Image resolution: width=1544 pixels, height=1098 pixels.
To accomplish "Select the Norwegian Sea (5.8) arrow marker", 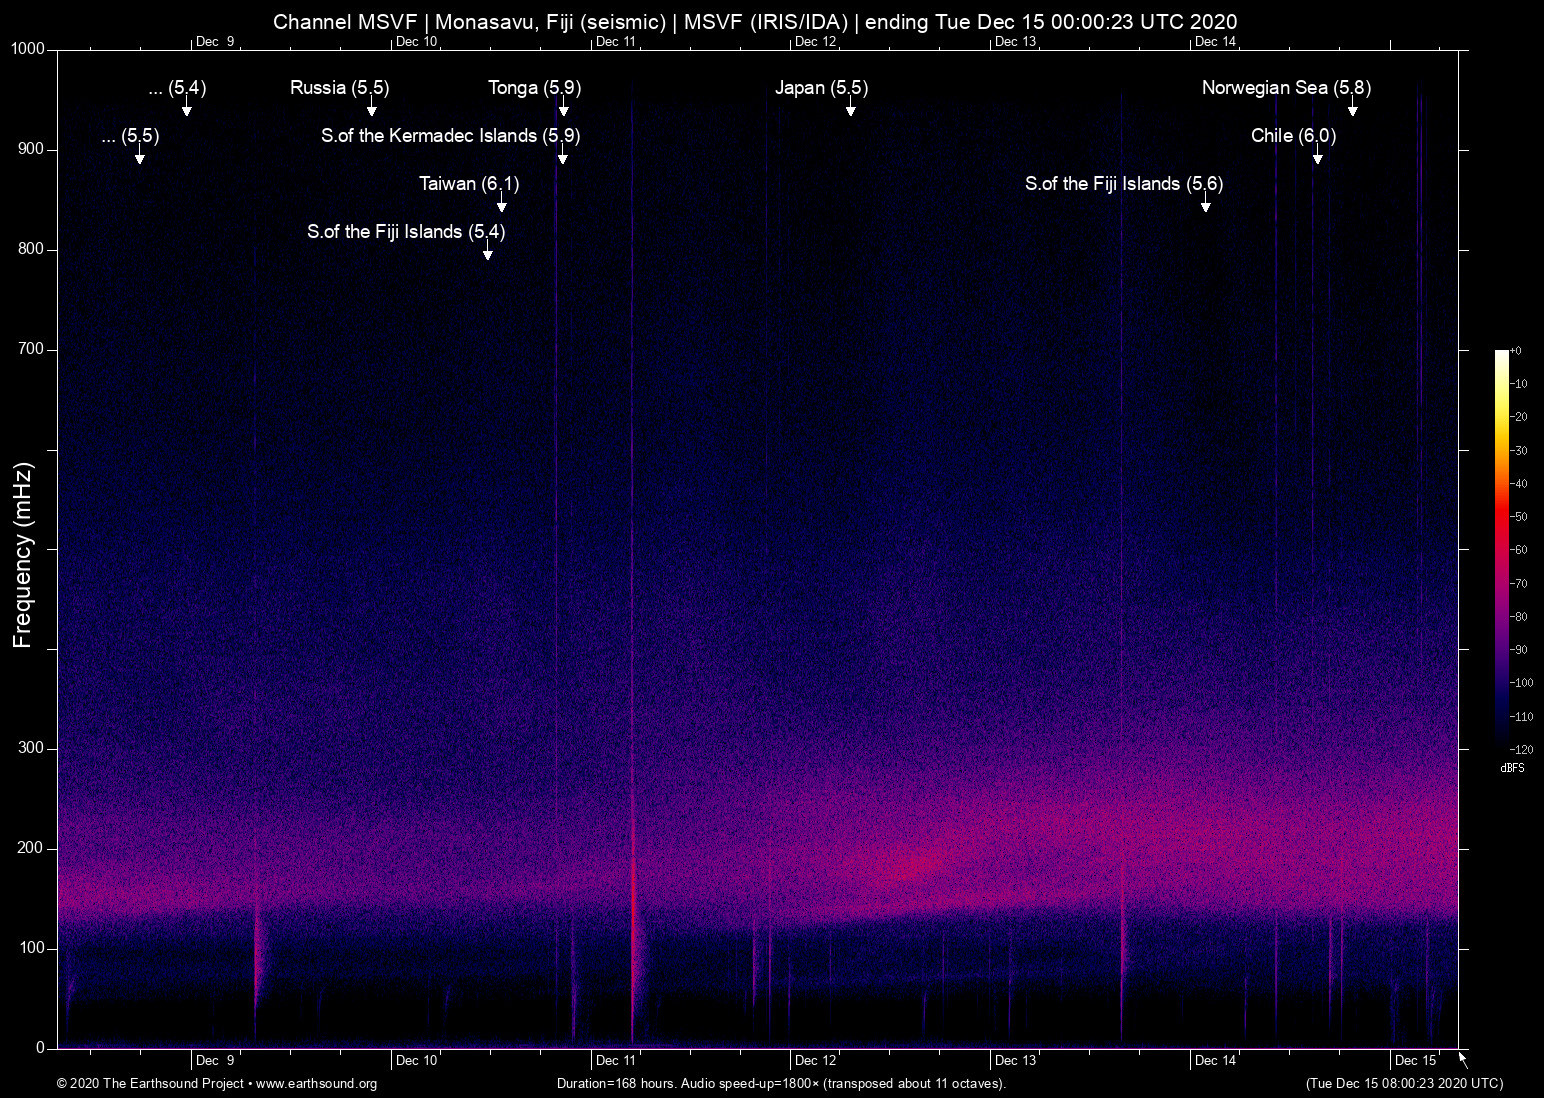I will 1353,109.
